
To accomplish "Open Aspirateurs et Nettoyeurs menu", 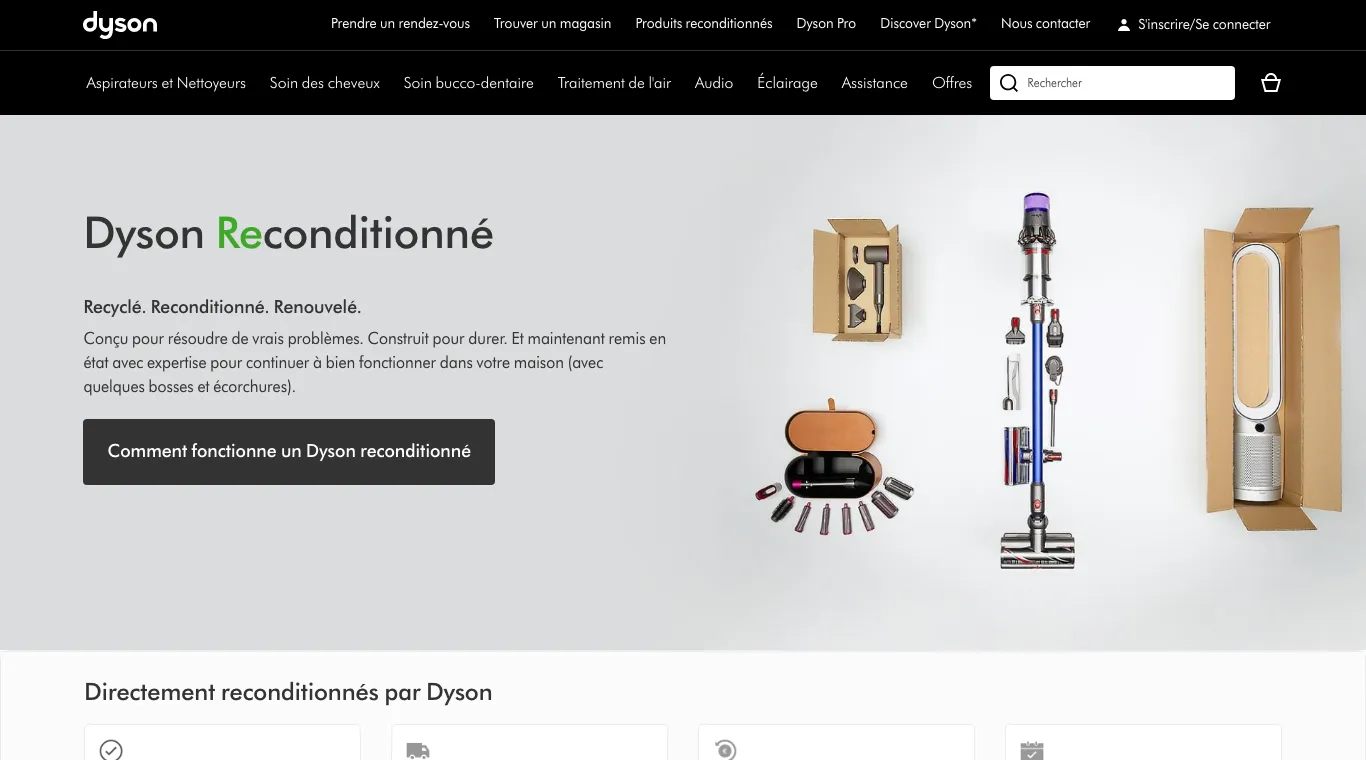I will pyautogui.click(x=166, y=83).
